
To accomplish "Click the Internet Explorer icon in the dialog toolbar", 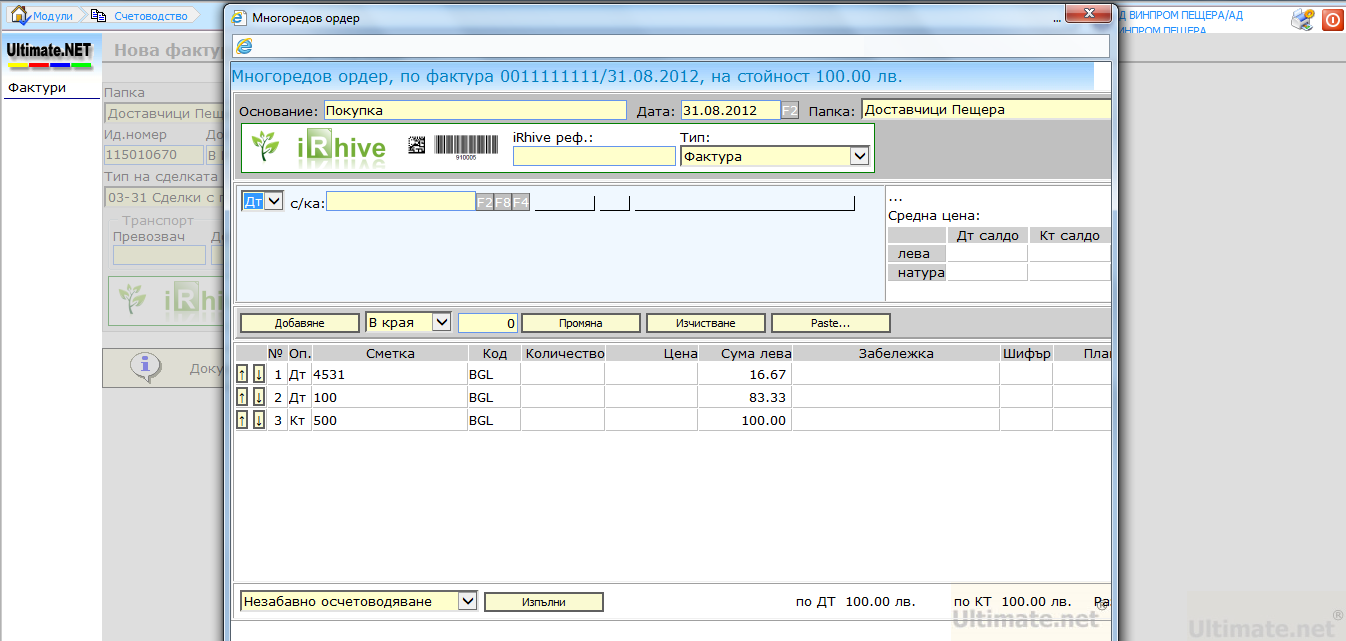I will 243,46.
